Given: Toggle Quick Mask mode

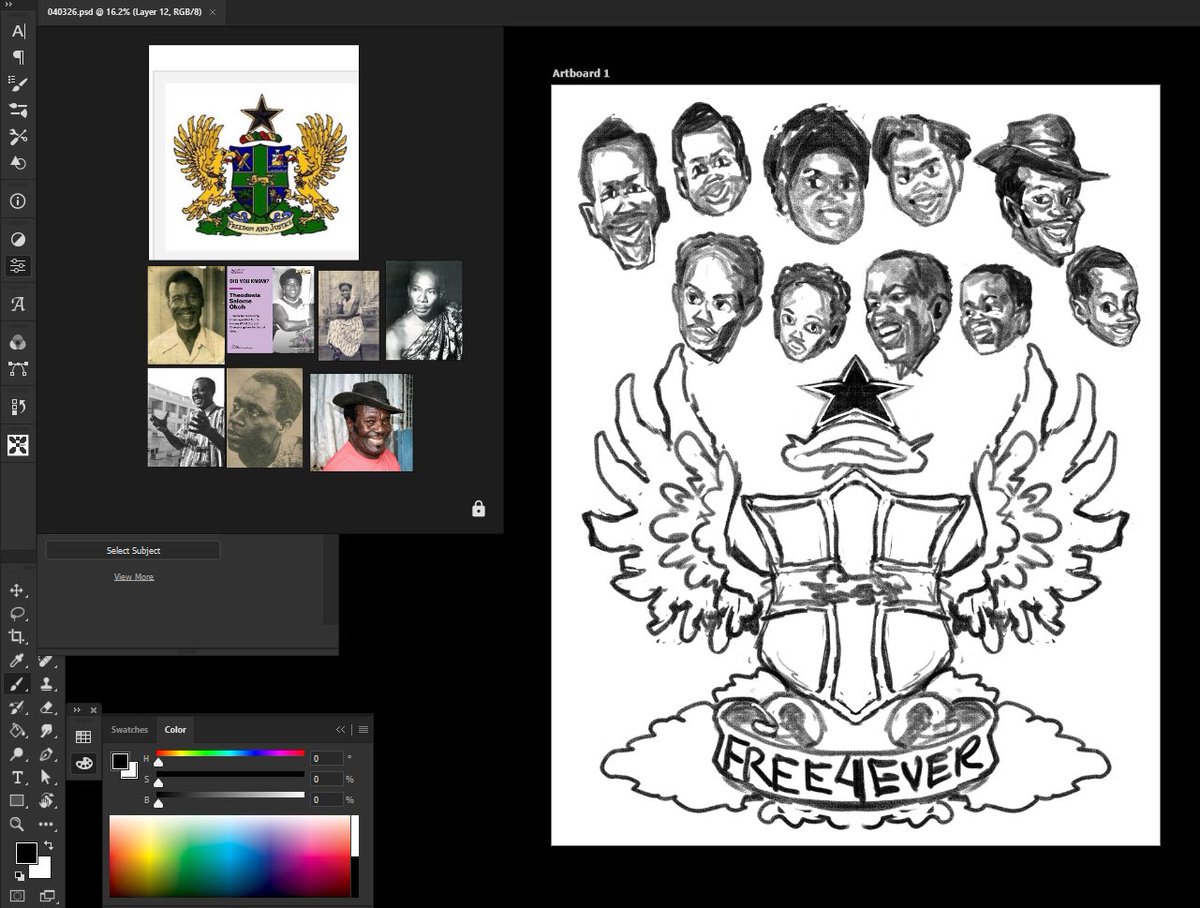Looking at the screenshot, I should (17, 896).
